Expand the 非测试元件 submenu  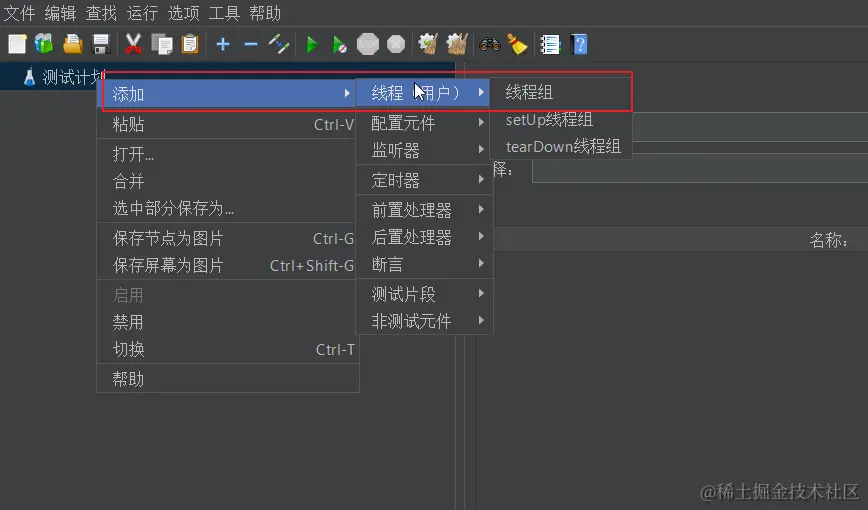click(424, 321)
